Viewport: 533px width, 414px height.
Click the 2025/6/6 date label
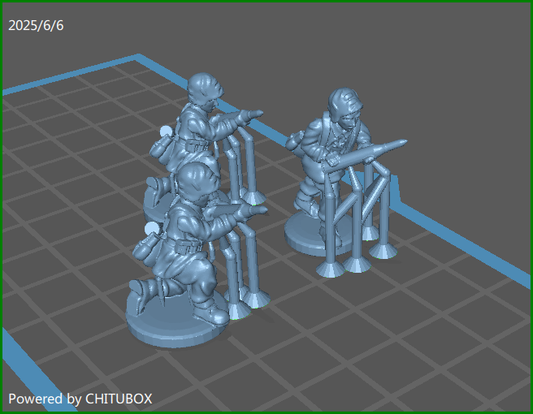point(36,25)
